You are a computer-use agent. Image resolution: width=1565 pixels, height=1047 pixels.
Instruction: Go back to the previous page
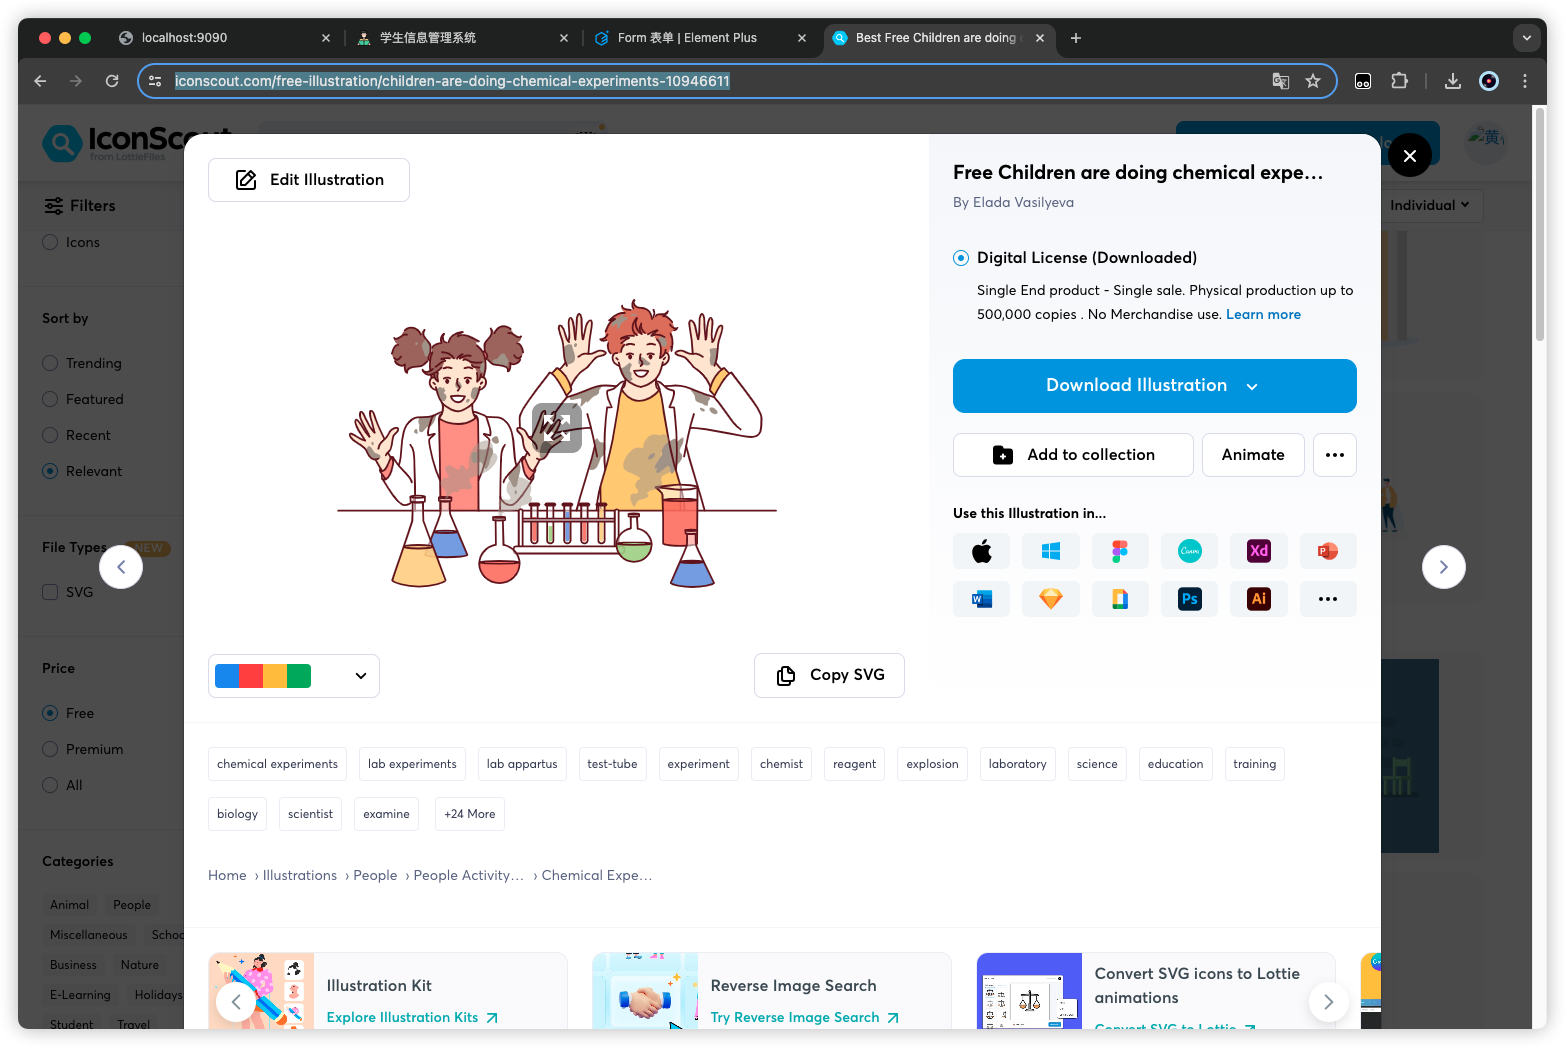[x=40, y=81]
